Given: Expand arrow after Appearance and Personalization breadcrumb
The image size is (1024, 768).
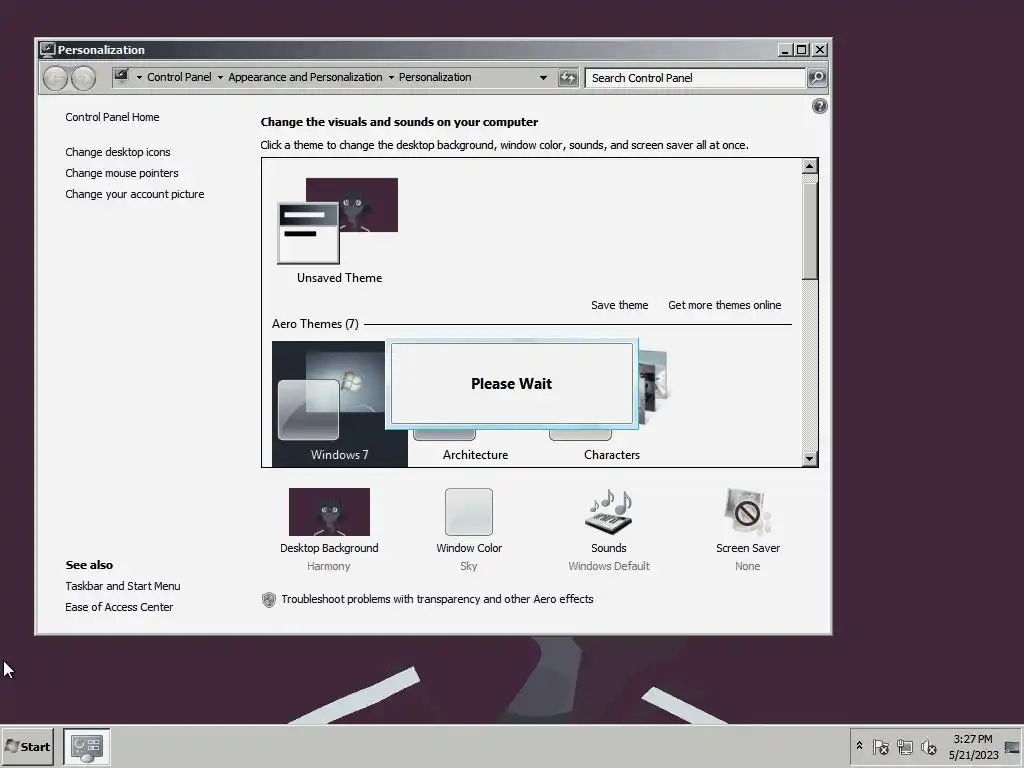Looking at the screenshot, I should click(391, 78).
